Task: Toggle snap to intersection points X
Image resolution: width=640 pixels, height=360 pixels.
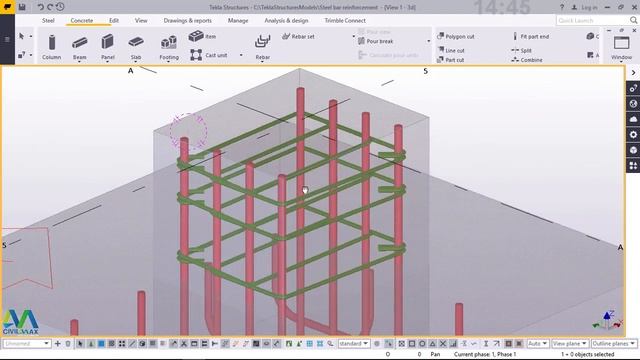Action: coord(442,344)
